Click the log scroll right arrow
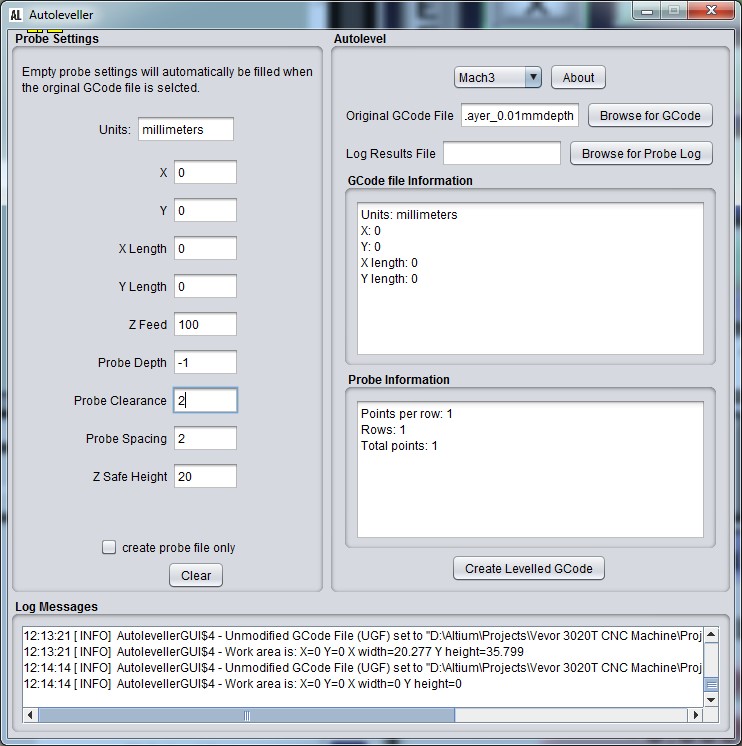 tap(695, 715)
